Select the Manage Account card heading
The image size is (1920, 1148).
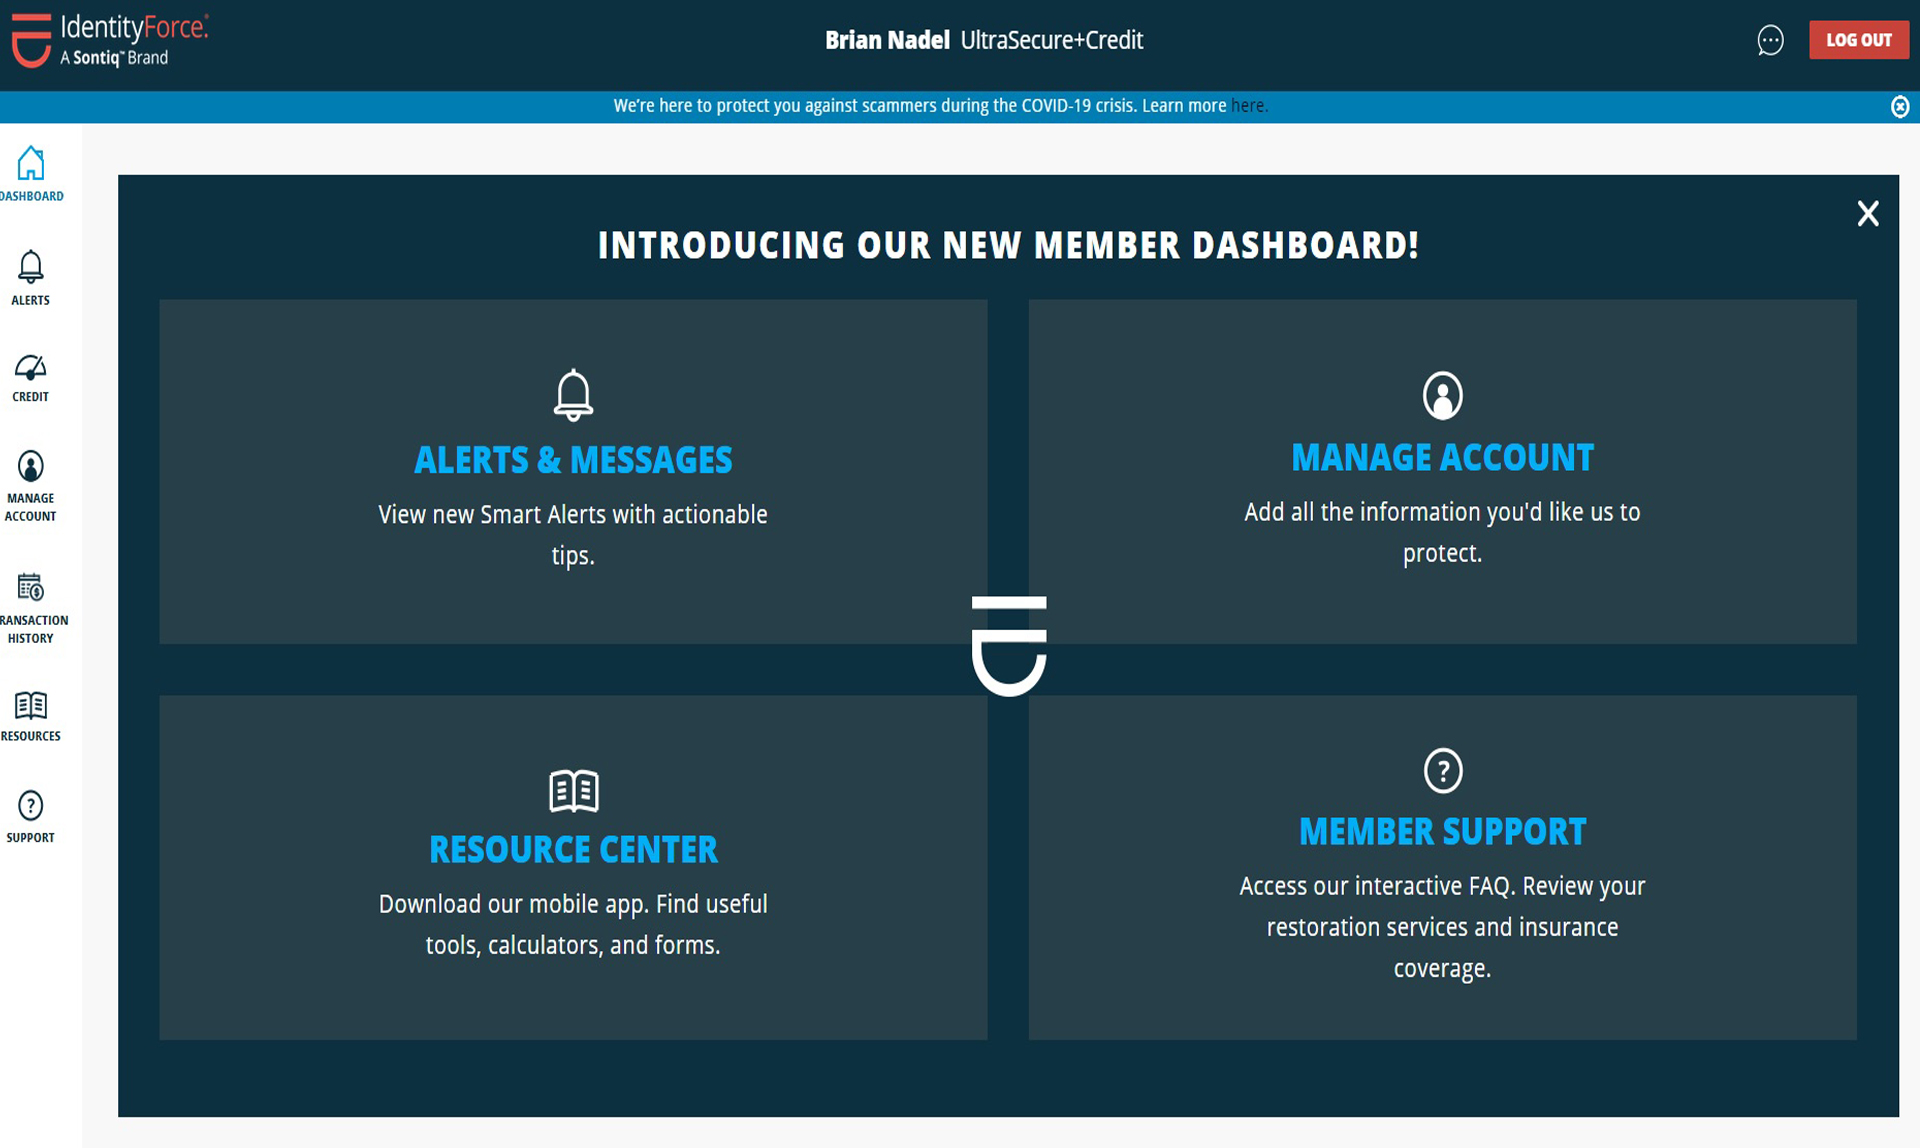(1442, 458)
